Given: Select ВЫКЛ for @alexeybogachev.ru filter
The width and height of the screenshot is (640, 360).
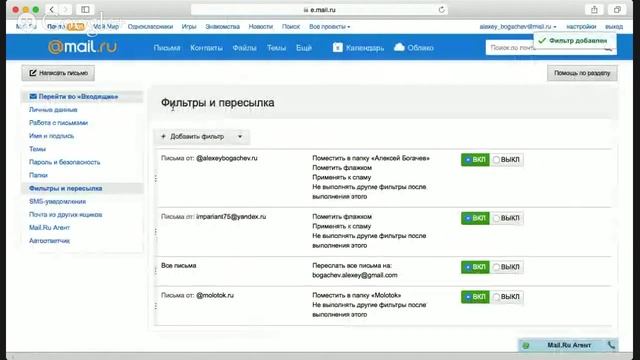Looking at the screenshot, I should coord(507,160).
